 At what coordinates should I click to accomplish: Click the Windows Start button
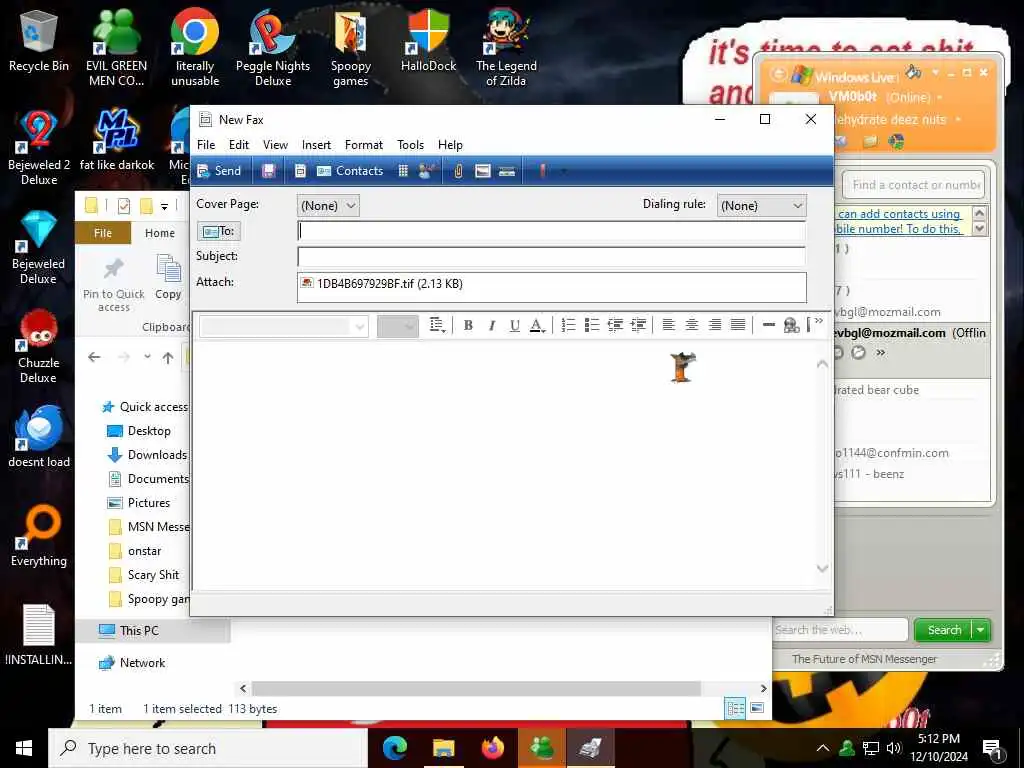pos(24,748)
